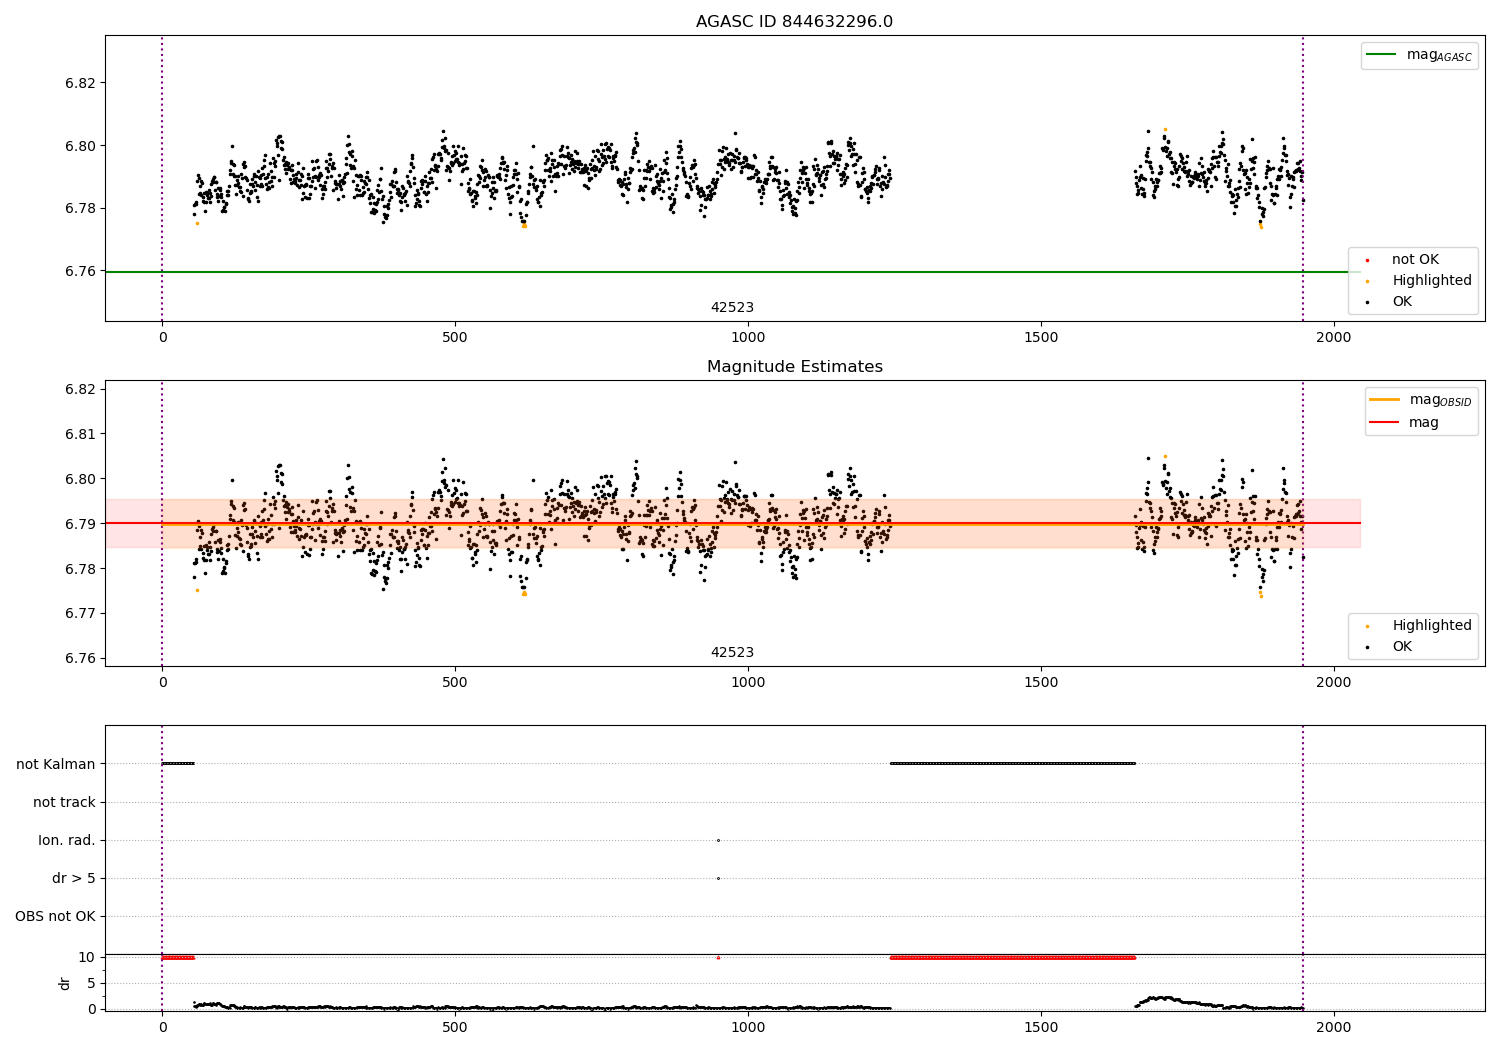The image size is (1500, 1050).
Task: Click the OBS not OK axis label
Action: (55, 916)
